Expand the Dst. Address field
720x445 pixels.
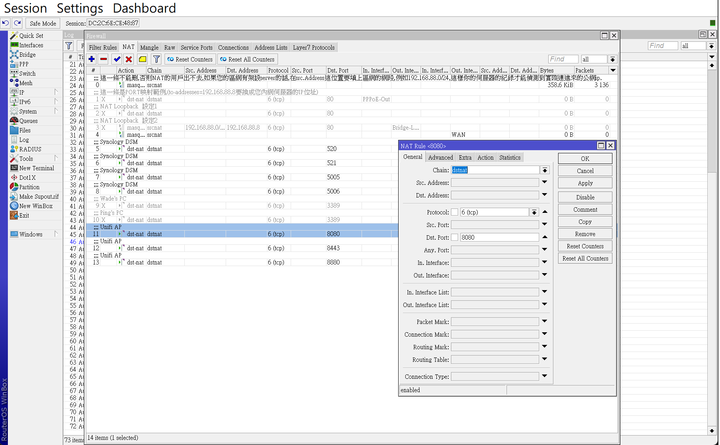tap(545, 195)
